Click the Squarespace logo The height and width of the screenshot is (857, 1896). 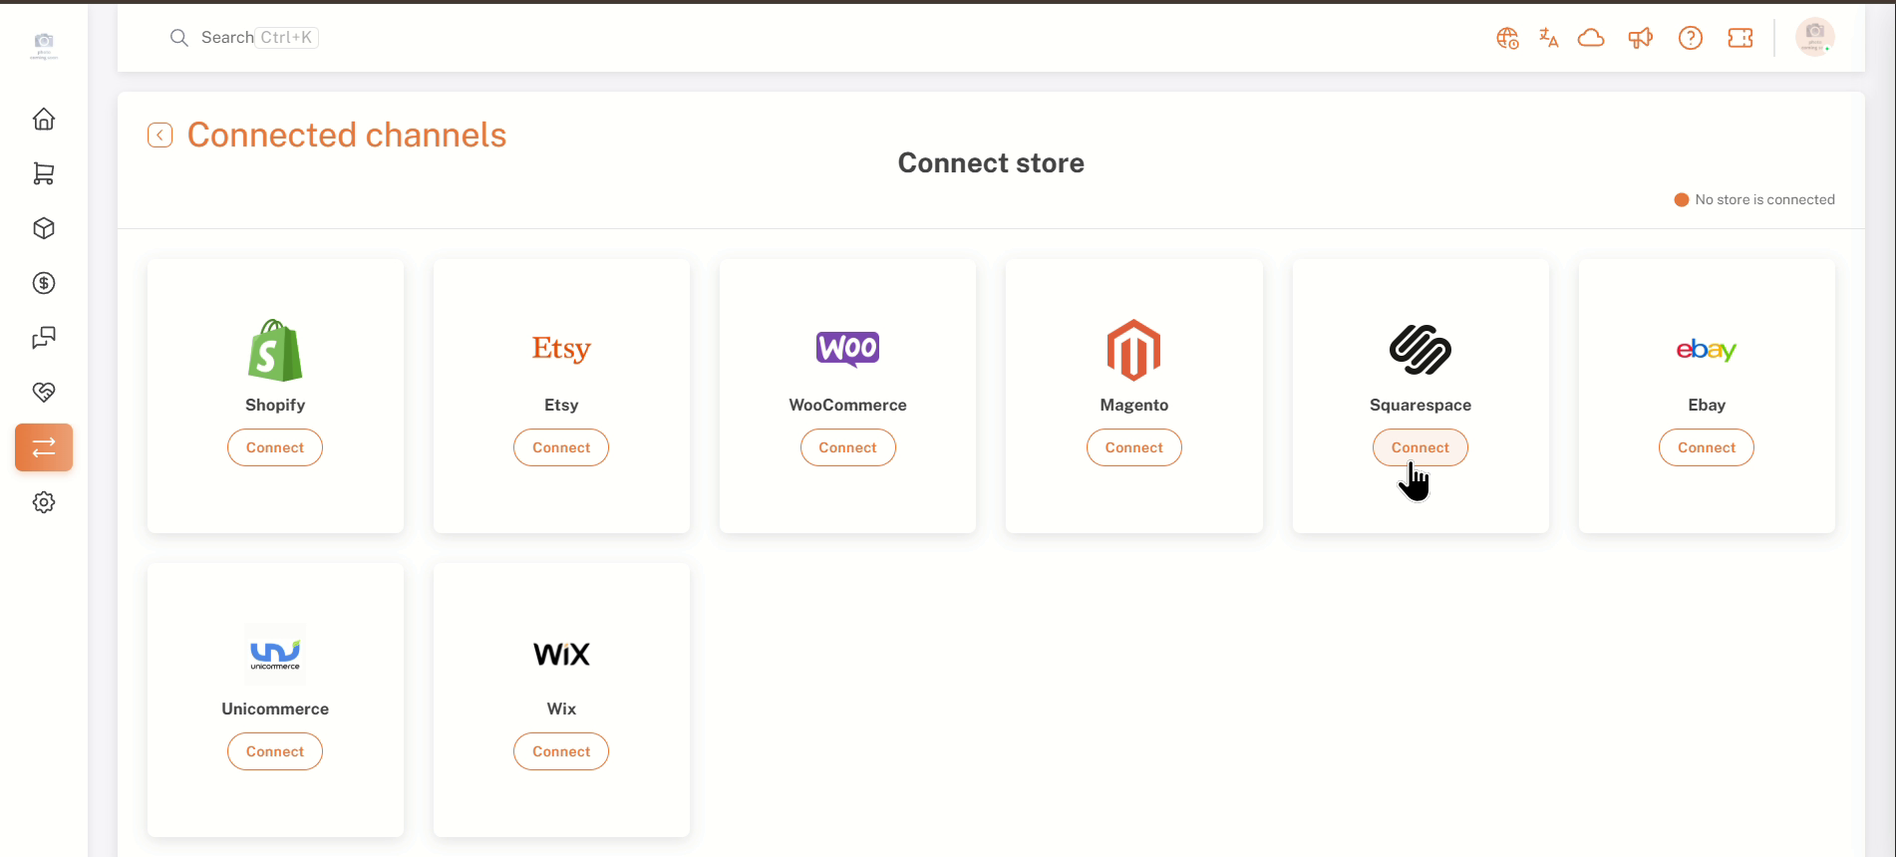tap(1420, 350)
